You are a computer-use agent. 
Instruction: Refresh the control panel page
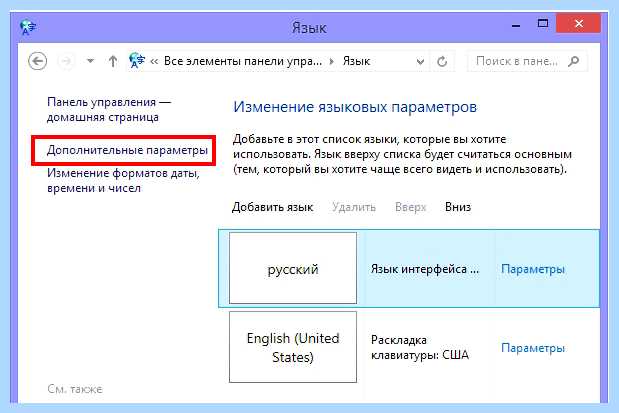[x=442, y=61]
